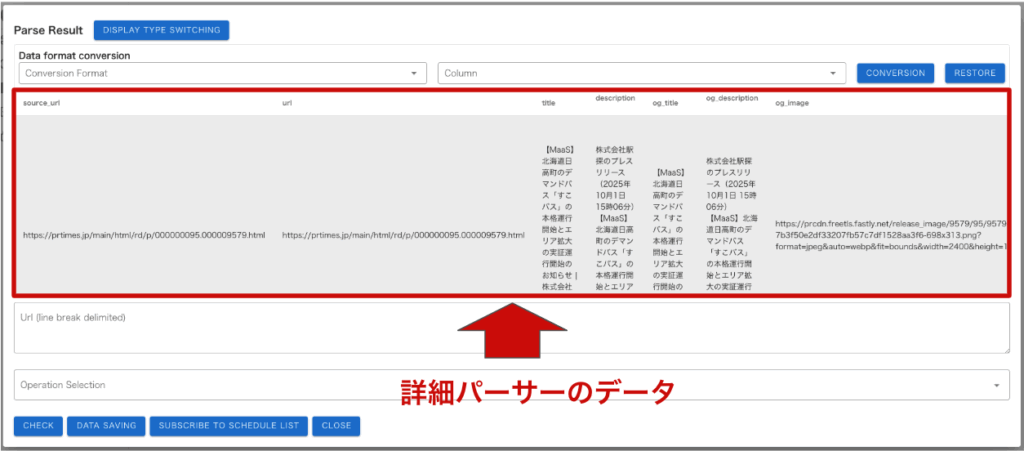This screenshot has height=451, width=1024.
Task: Select the og_image cell with the image URL
Action: coord(890,235)
